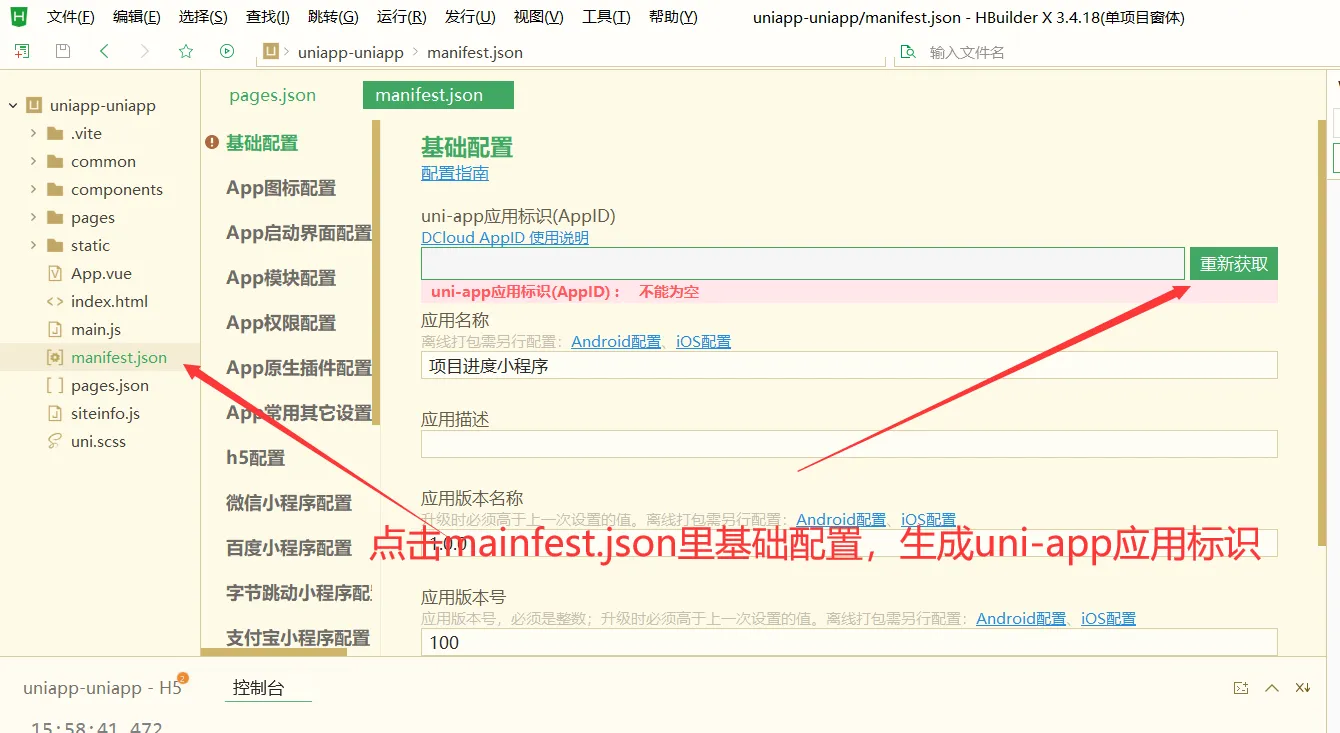Select the manifest.json editor tab

(x=438, y=96)
